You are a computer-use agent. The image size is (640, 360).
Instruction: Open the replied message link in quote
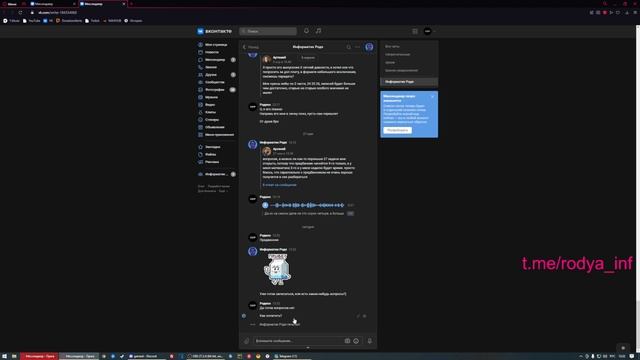(280, 185)
